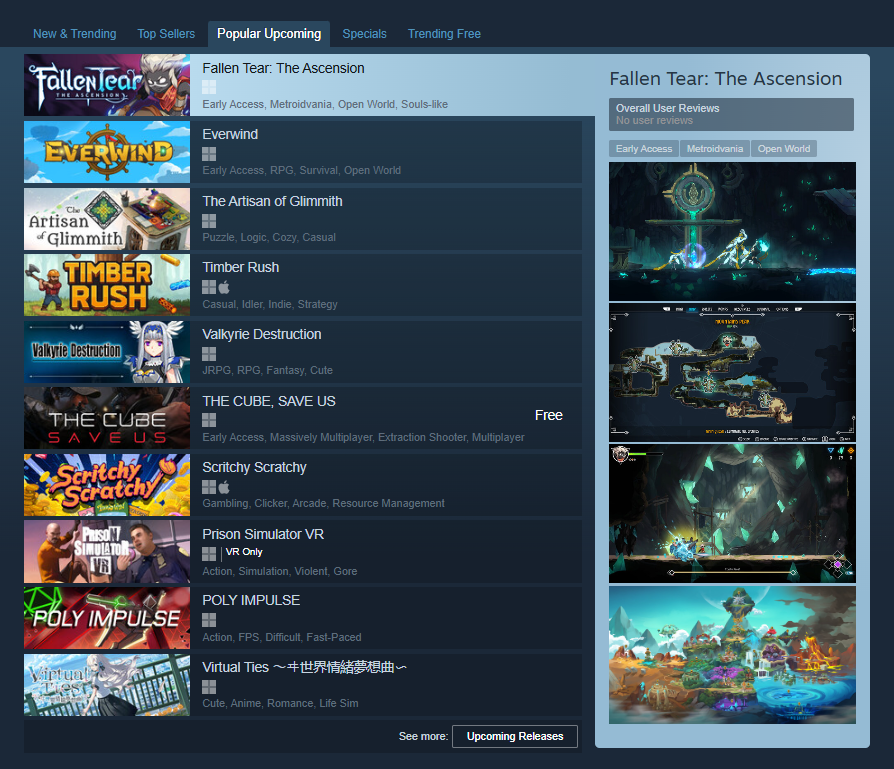Open the Fallen Tear capsule image

point(107,85)
